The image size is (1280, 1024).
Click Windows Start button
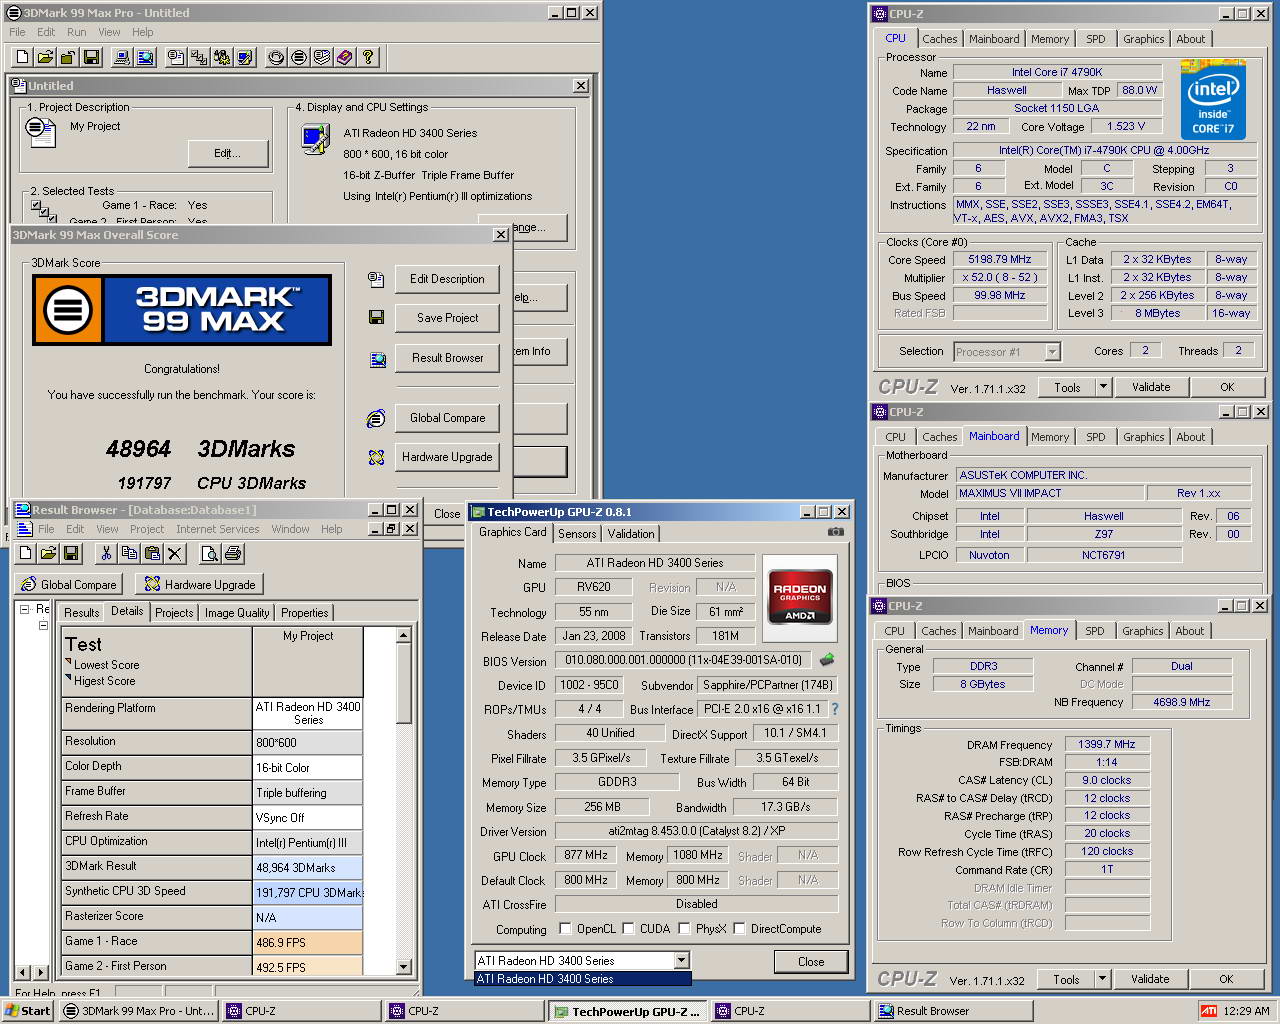(x=27, y=1011)
